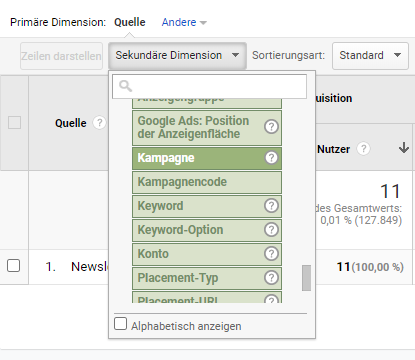This screenshot has width=415, height=360.
Task: Tick checkbox for row 1 Newsletter
Action: pos(13,266)
